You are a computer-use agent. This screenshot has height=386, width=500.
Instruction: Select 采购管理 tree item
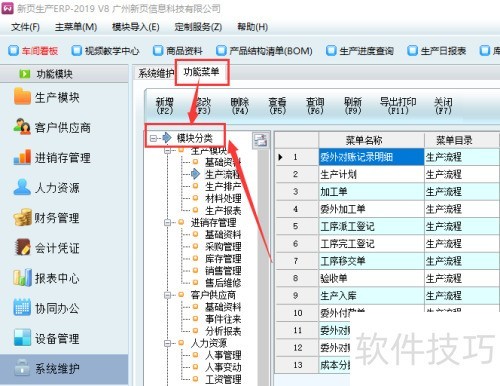pyautogui.click(x=223, y=246)
